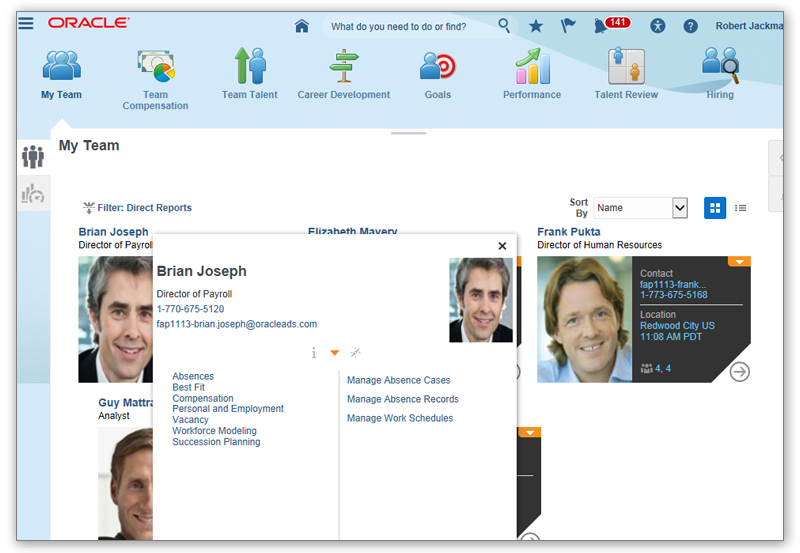Expand orange menu on lower middle card

[x=530, y=433]
